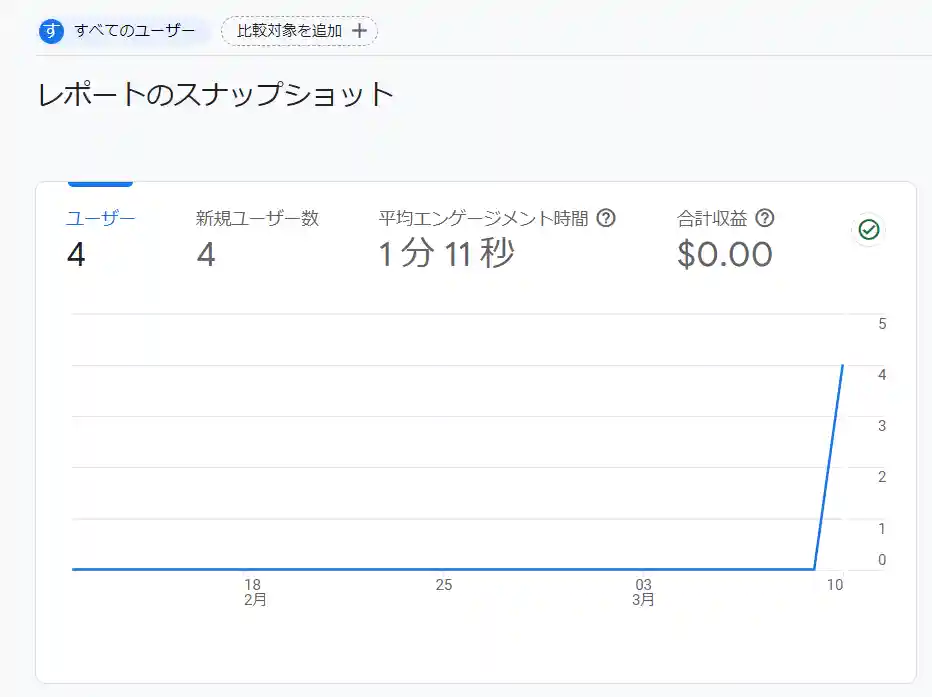The image size is (932, 697).
Task: Click the $0.00 total revenue value
Action: (x=724, y=255)
